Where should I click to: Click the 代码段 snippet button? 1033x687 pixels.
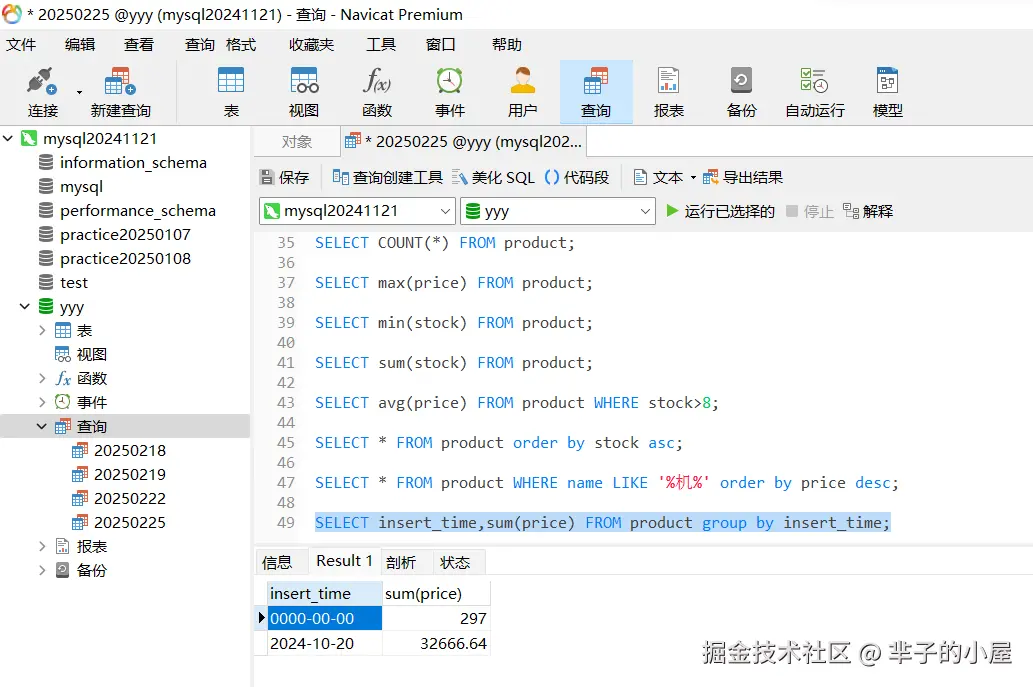pyautogui.click(x=577, y=177)
